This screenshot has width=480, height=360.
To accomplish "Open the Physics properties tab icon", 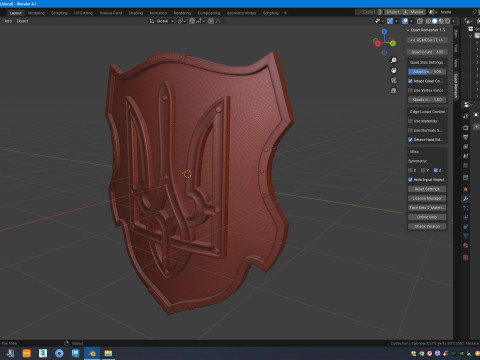I will pos(466,217).
